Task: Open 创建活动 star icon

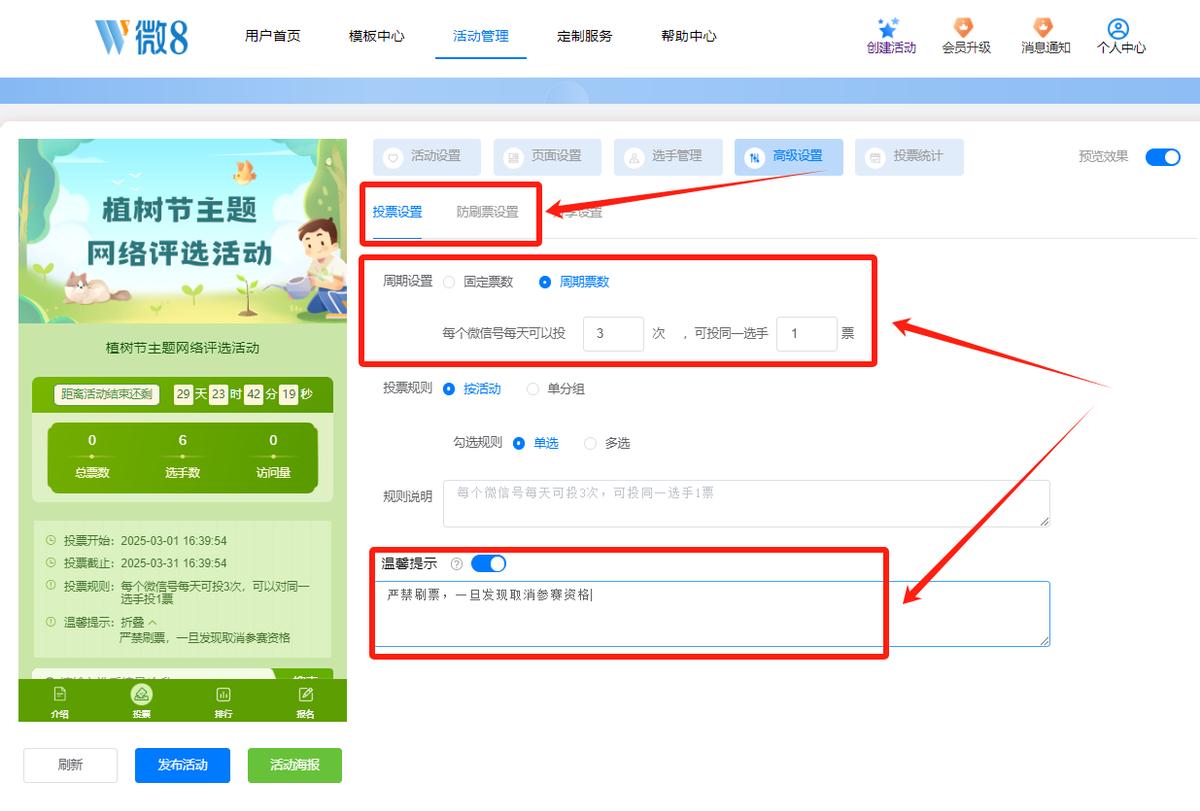Action: (x=888, y=28)
